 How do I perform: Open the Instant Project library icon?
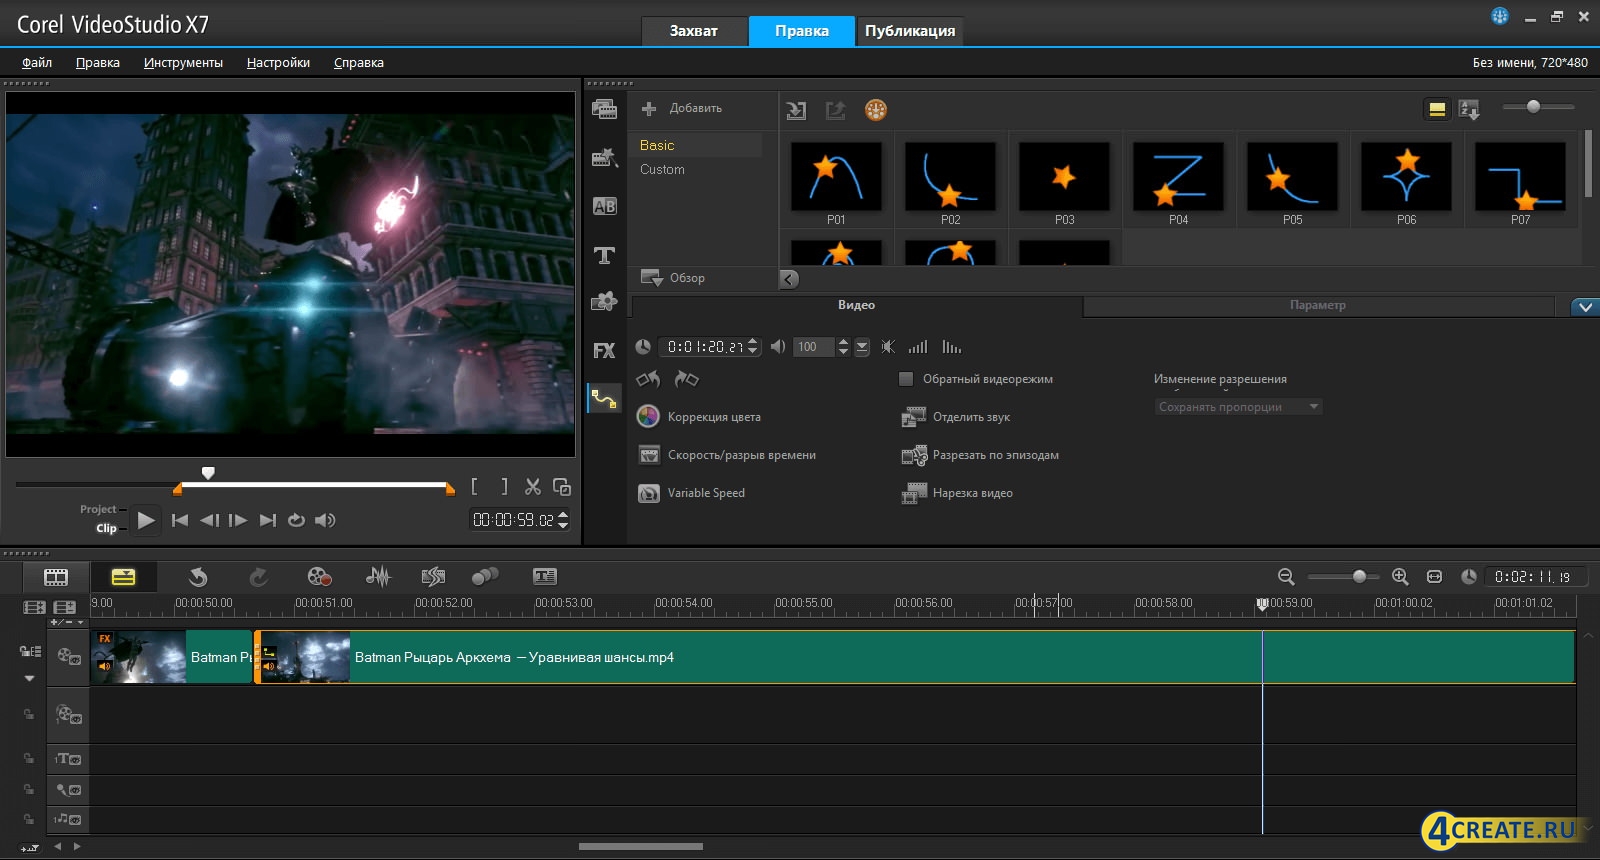[604, 157]
